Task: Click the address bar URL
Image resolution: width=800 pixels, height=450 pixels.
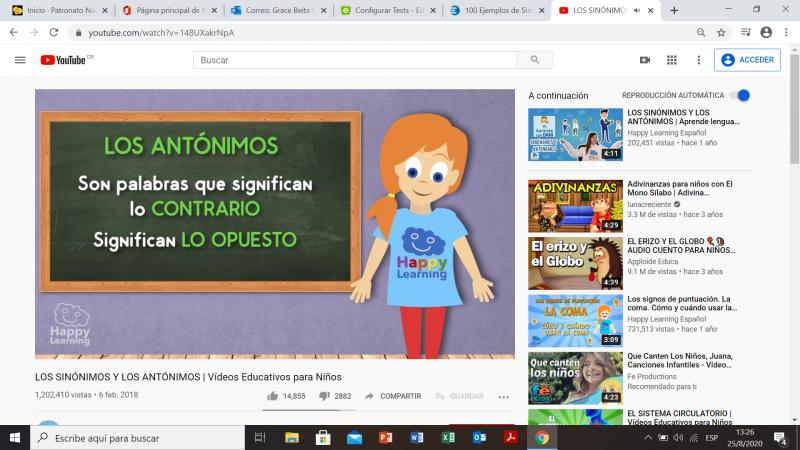Action: pos(161,33)
